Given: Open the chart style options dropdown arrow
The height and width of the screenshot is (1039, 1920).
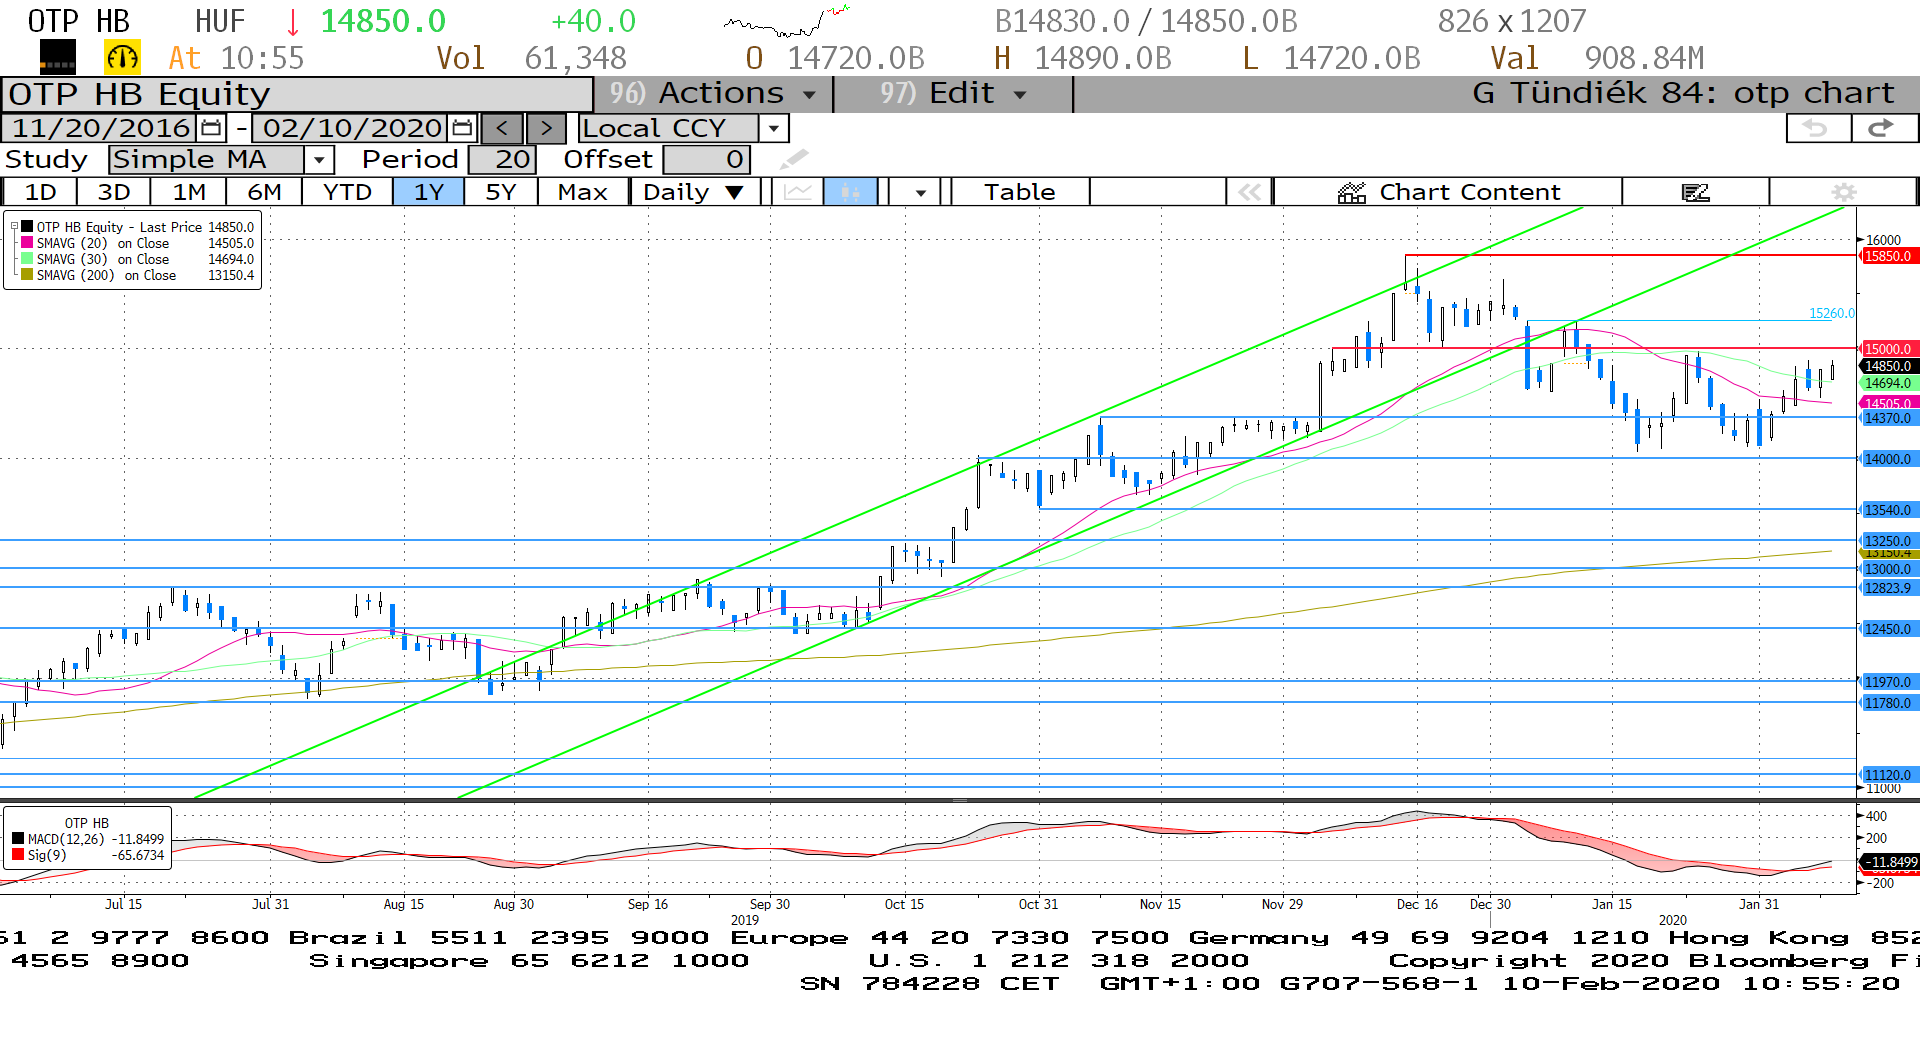Looking at the screenshot, I should point(920,192).
